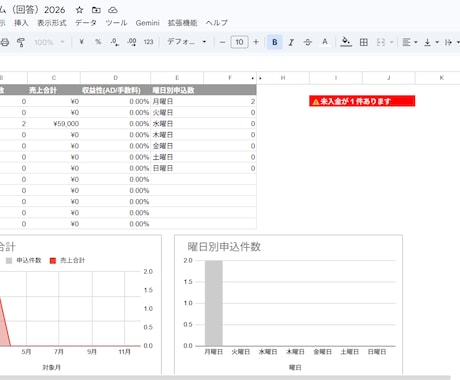
Task: Select the 売上合計 header cell
Action: [x=54, y=90]
